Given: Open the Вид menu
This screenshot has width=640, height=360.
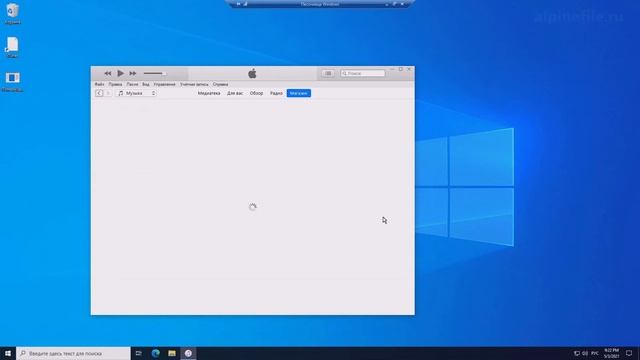Looking at the screenshot, I should point(146,84).
